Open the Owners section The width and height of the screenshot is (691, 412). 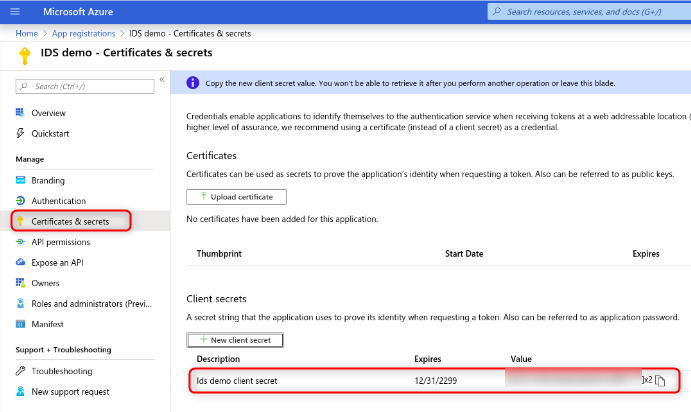coord(45,283)
